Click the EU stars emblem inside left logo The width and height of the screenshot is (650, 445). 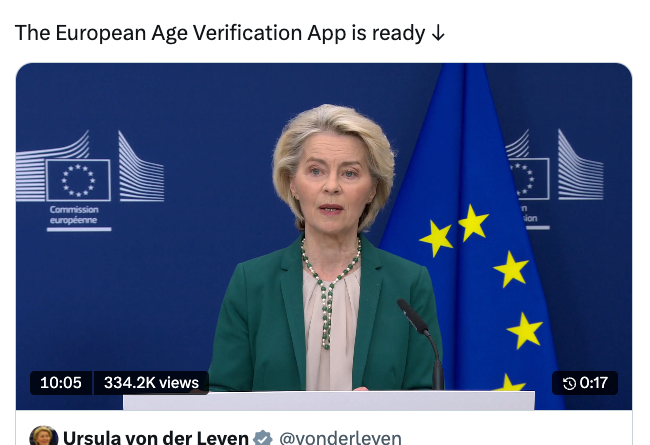point(78,180)
